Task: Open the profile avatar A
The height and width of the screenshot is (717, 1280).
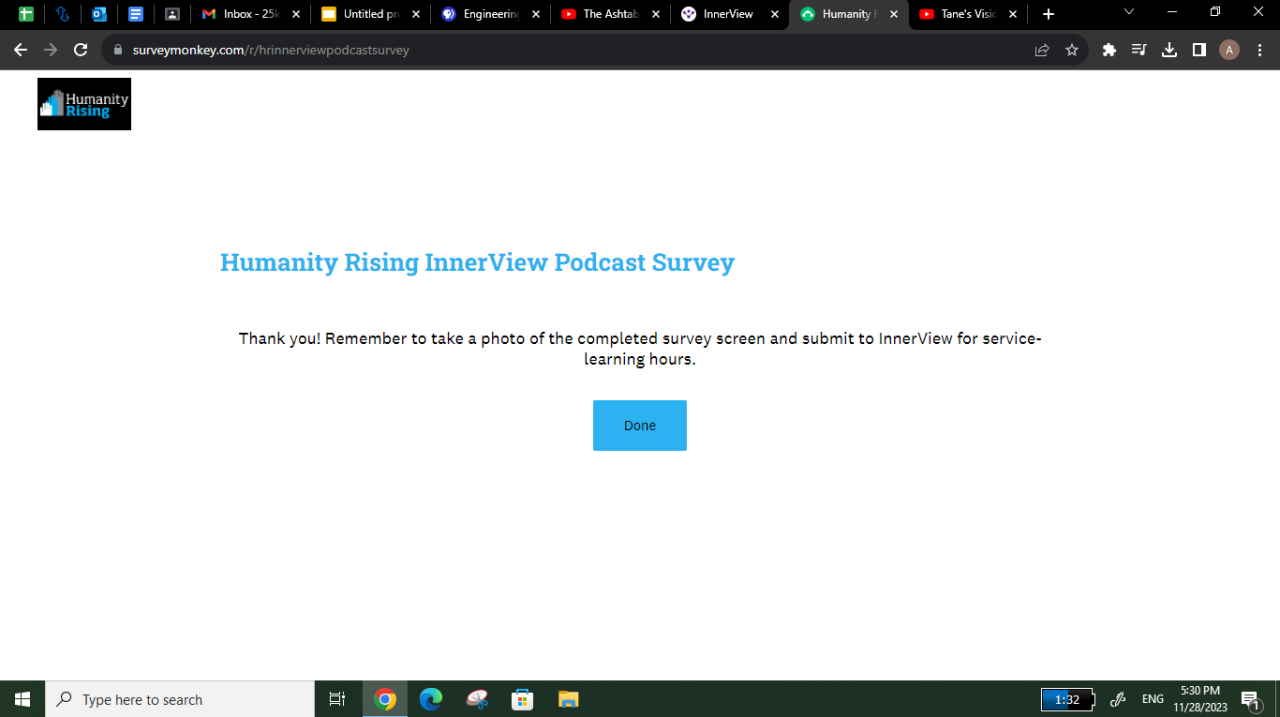Action: tap(1229, 50)
